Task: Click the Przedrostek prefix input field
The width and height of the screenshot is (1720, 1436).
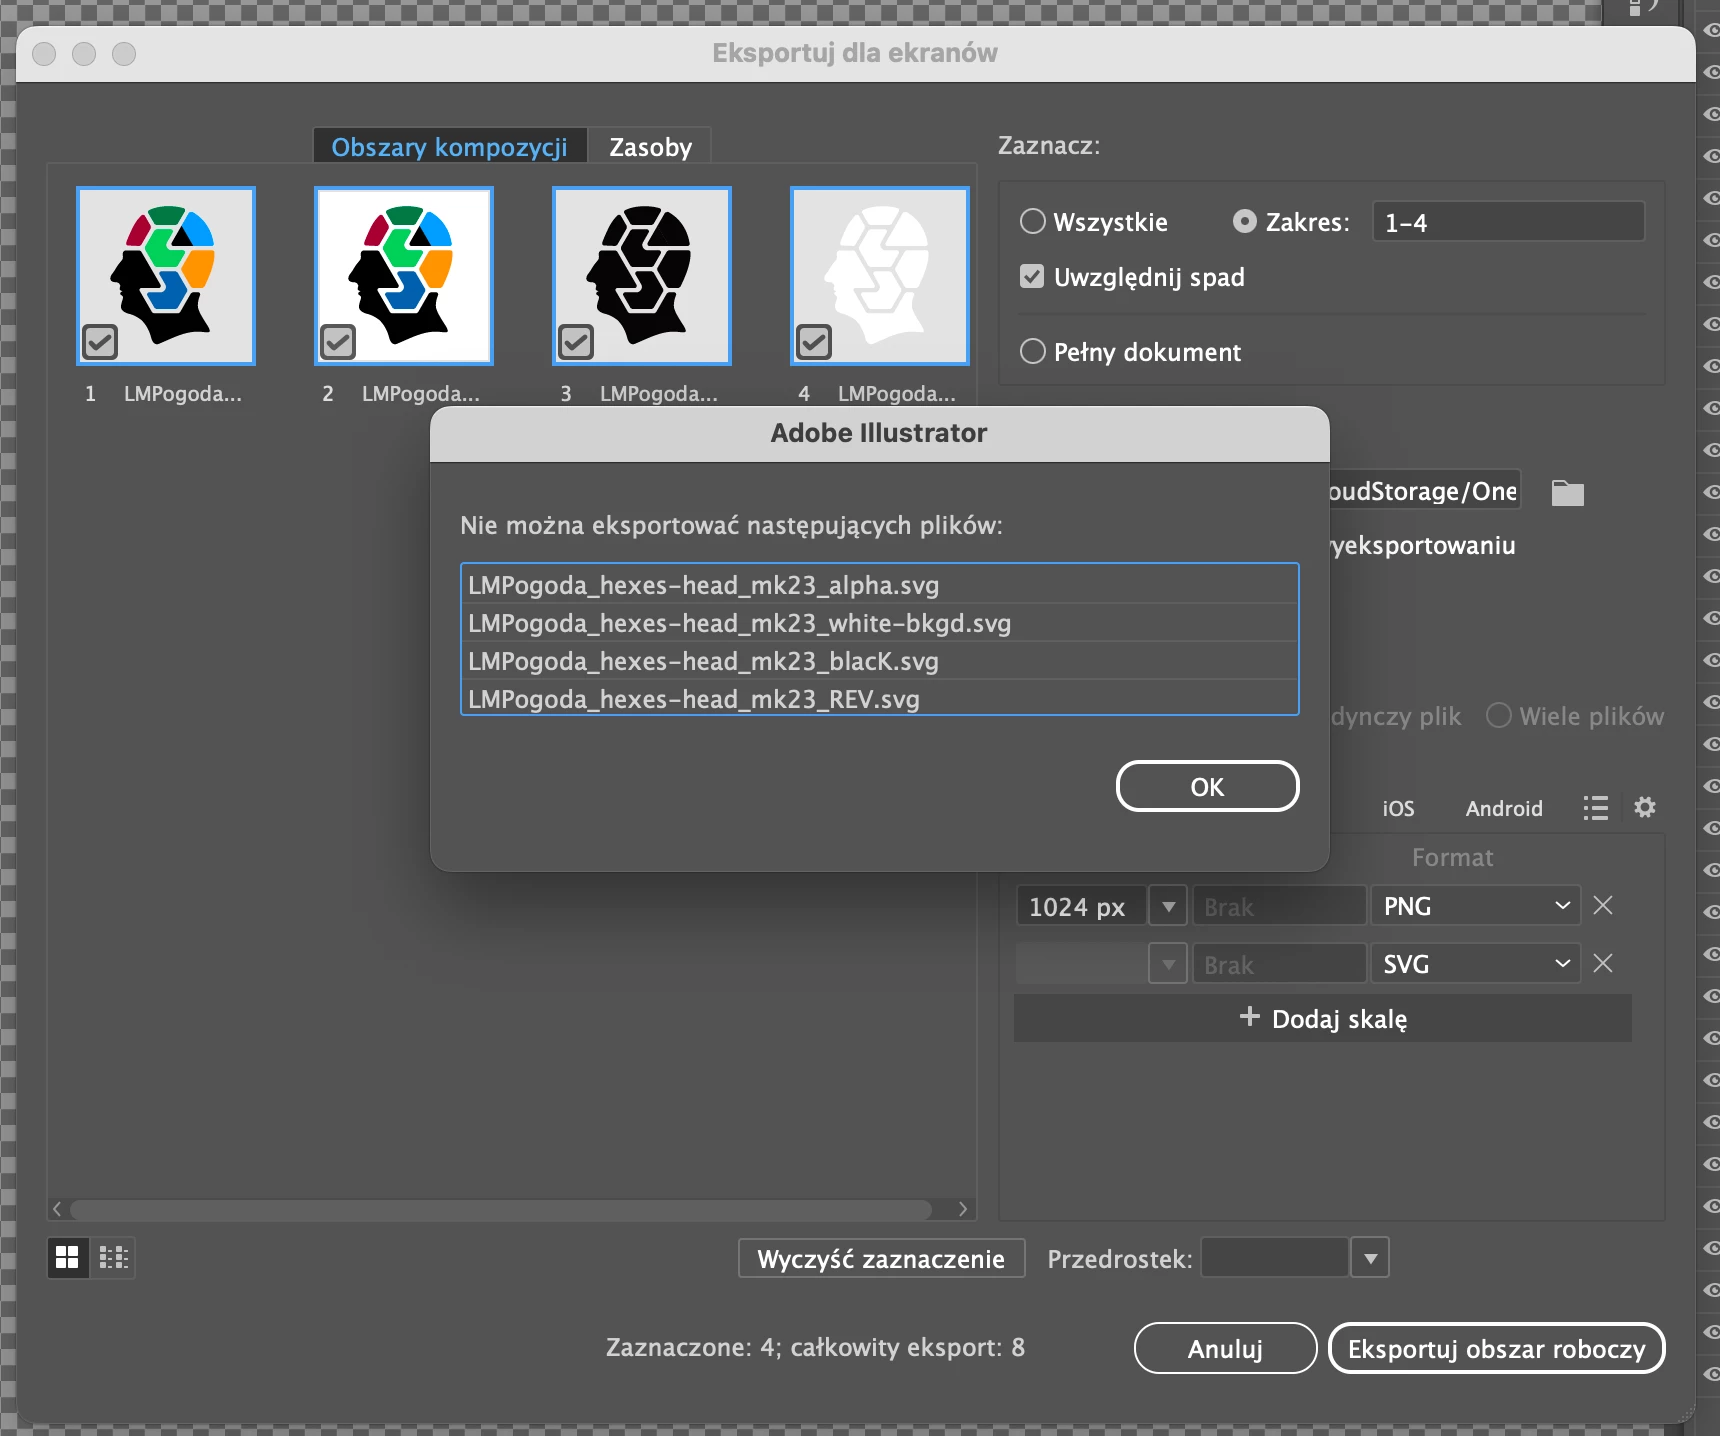Action: [1275, 1258]
